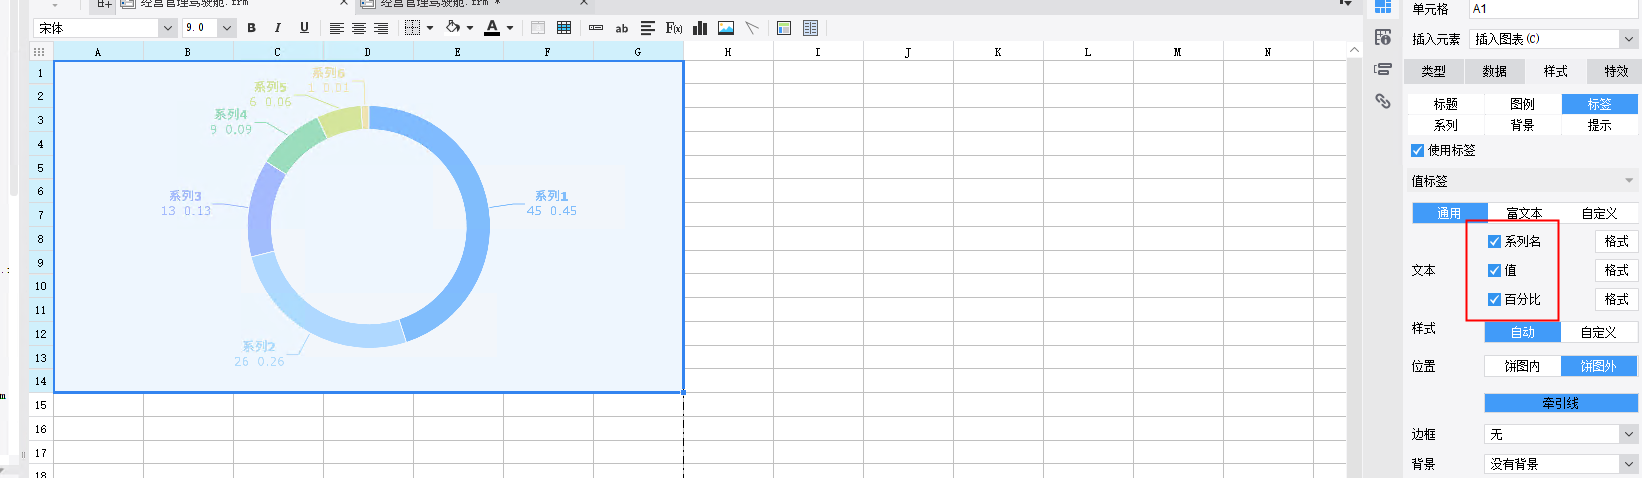Select 自动 style option
This screenshot has height=478, width=1642.
point(1523,332)
